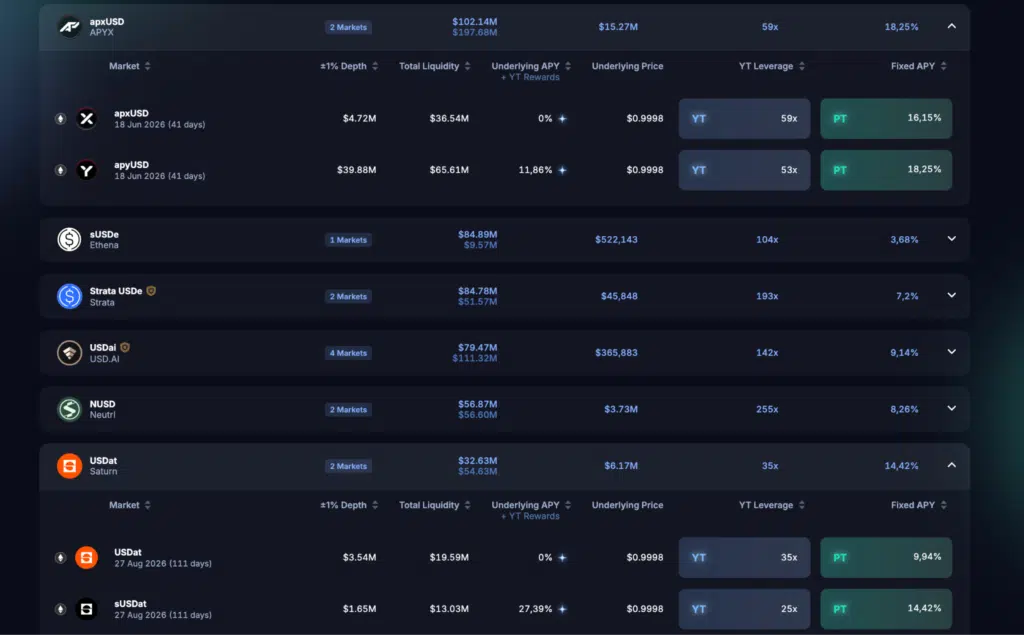Viewport: 1024px width, 635px height.
Task: Click the $15.27M value on apxUSD row
Action: point(618,27)
